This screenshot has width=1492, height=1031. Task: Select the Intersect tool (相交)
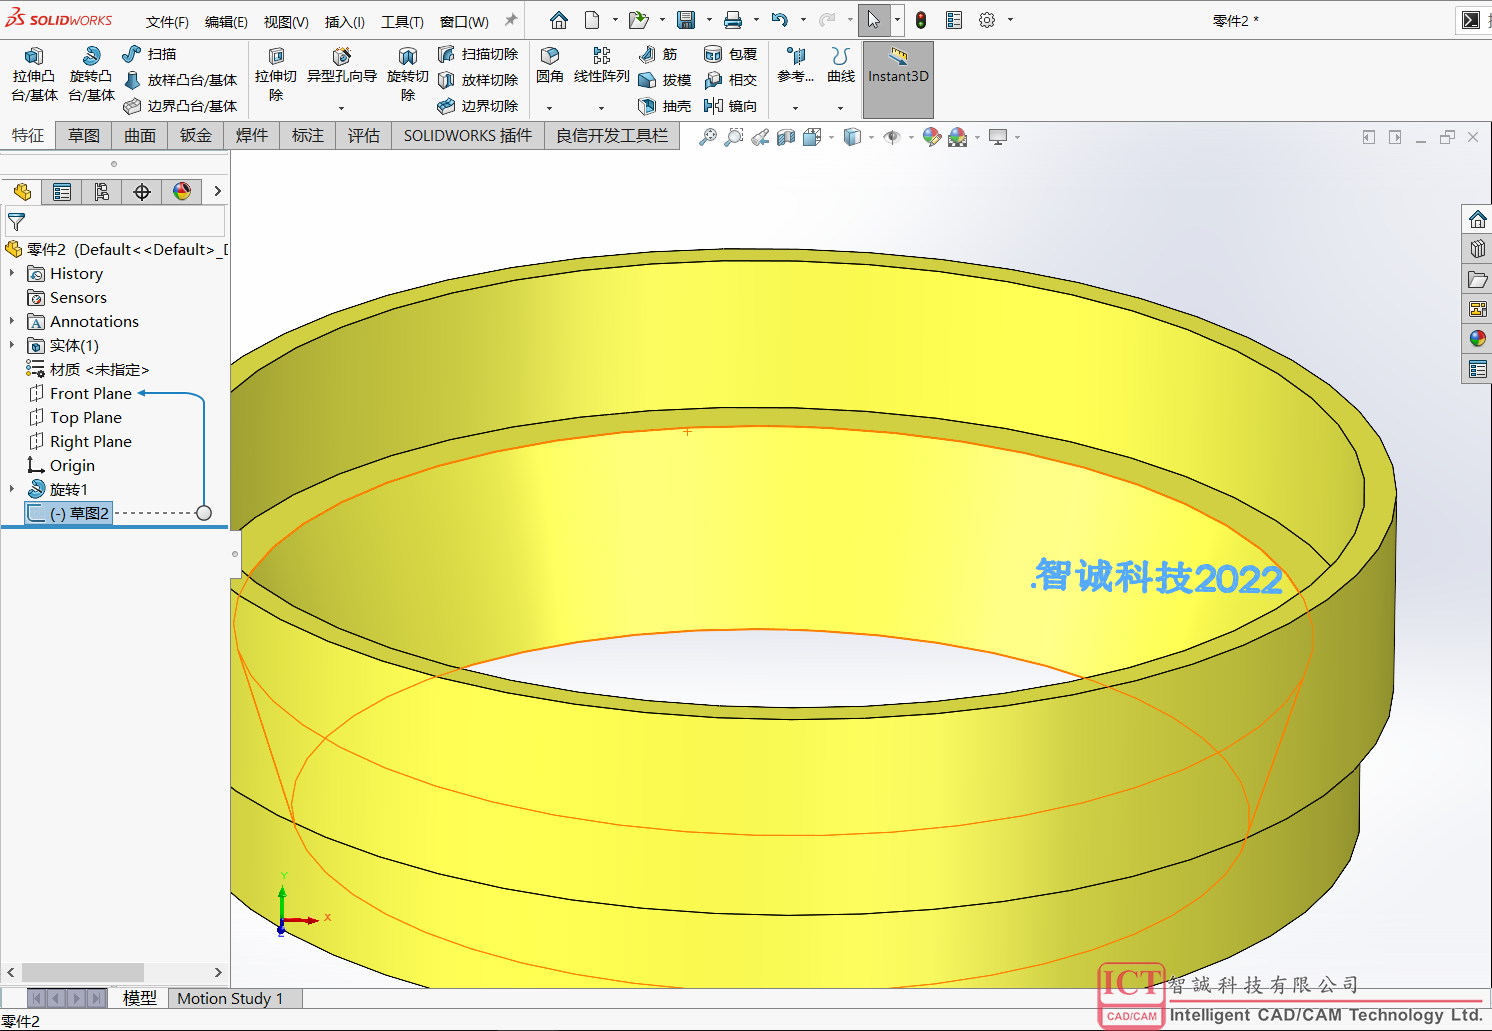730,80
